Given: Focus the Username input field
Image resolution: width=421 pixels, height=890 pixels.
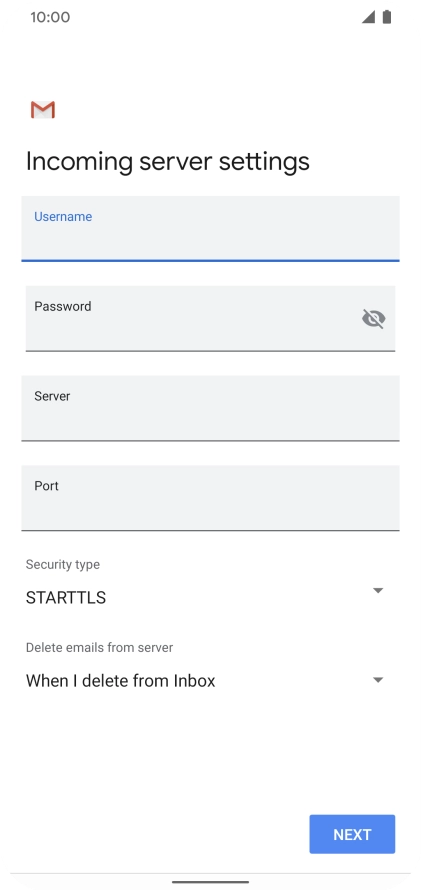Looking at the screenshot, I should coord(210,229).
